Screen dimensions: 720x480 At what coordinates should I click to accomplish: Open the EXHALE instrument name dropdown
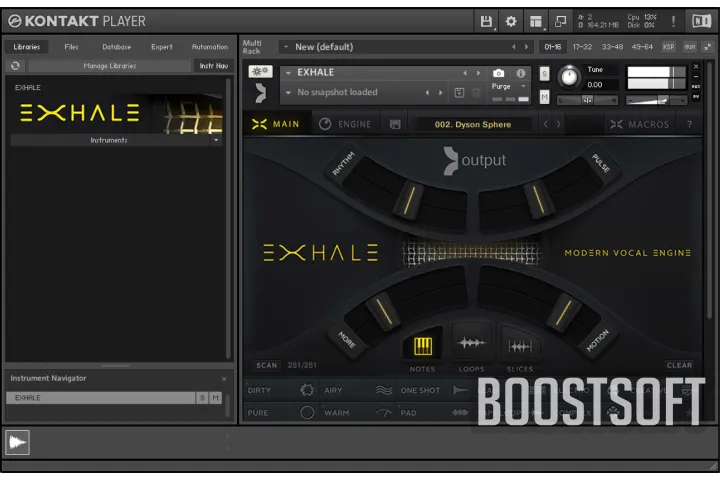(288, 73)
